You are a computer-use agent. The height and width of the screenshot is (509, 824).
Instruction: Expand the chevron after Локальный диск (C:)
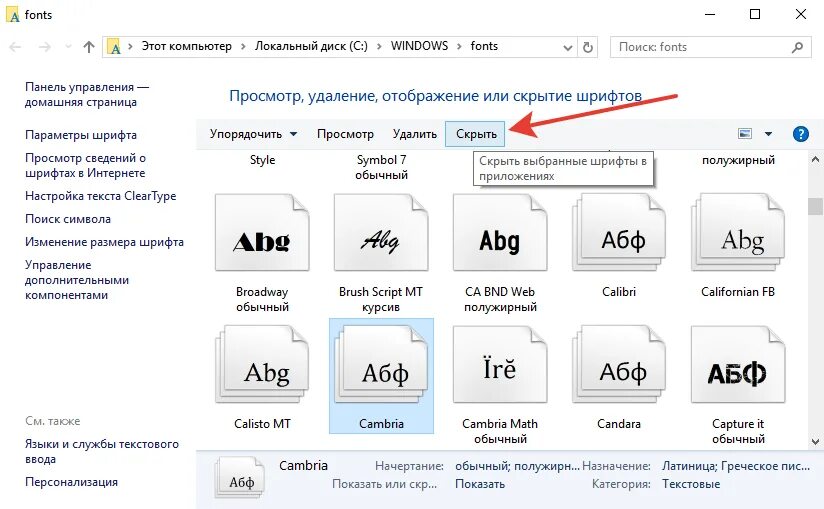379,47
